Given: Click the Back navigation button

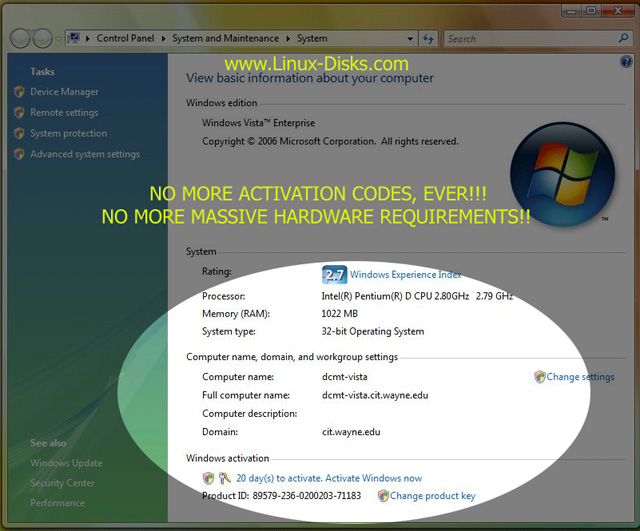Looking at the screenshot, I should (x=20, y=39).
